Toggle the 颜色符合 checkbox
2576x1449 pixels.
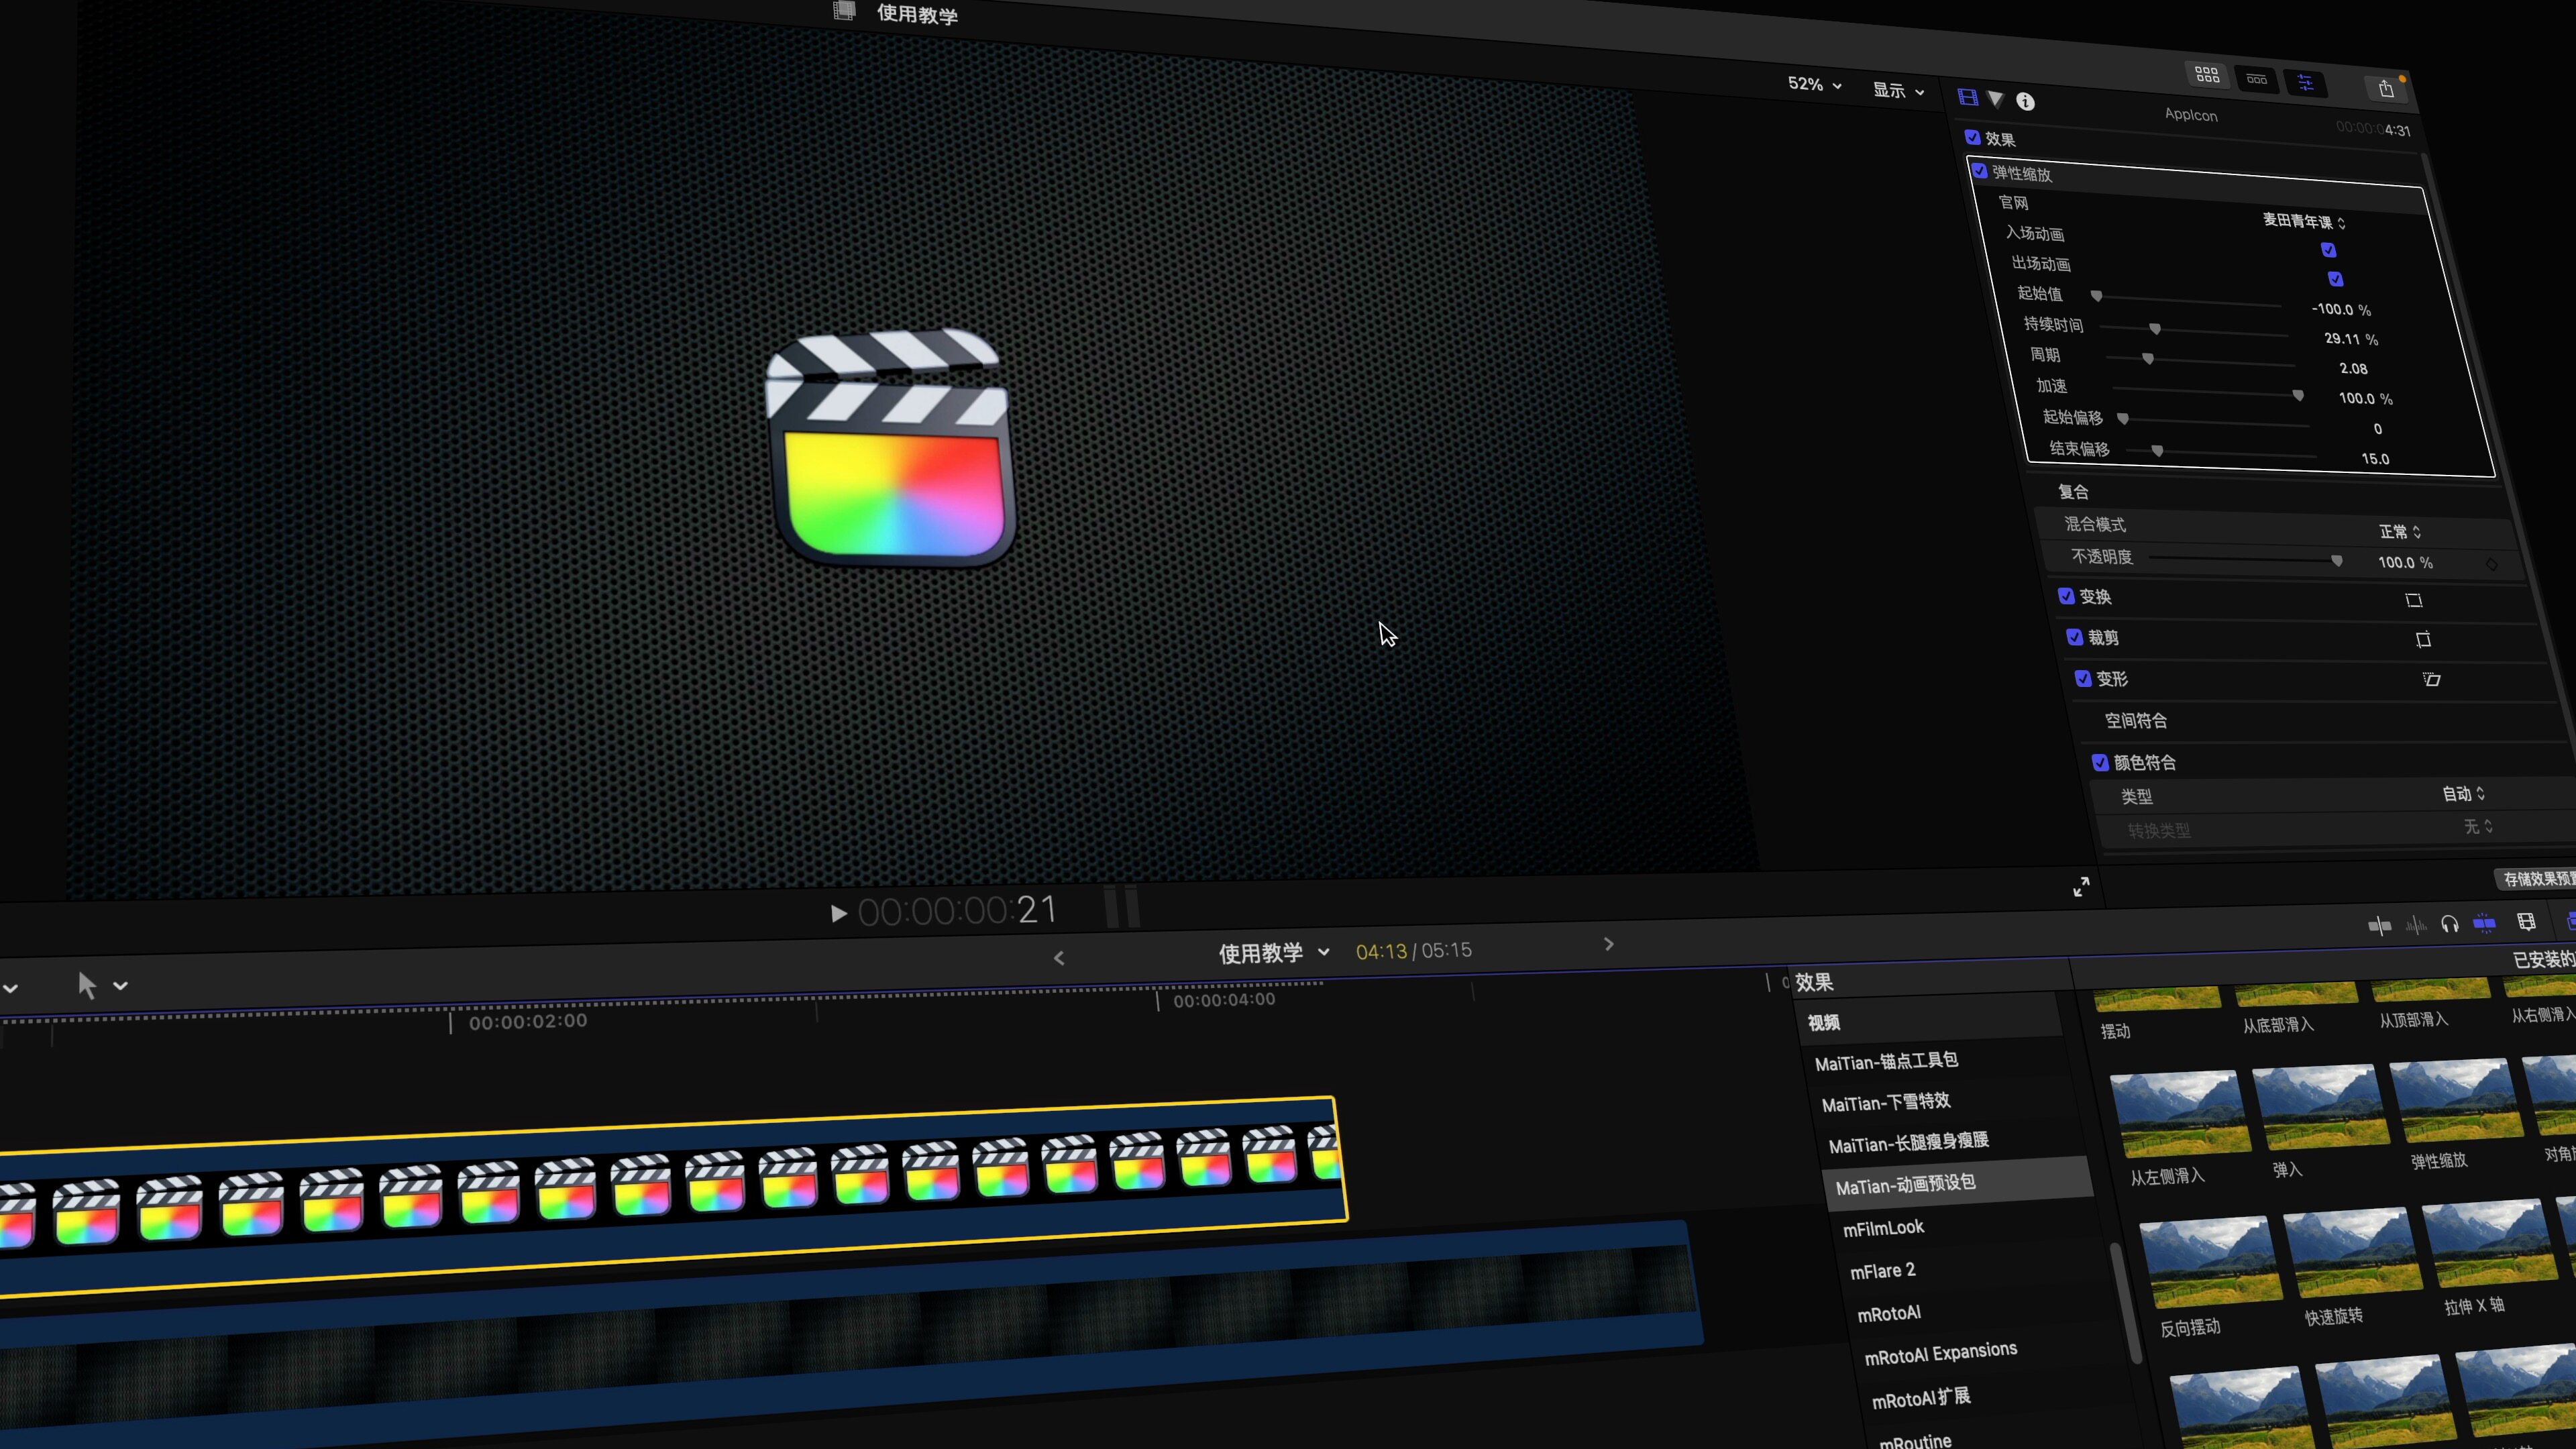coord(2100,762)
